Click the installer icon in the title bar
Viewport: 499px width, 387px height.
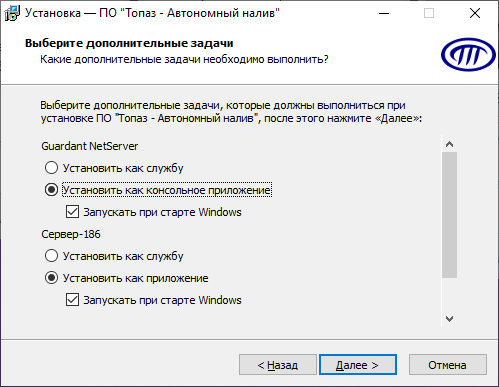pos(12,13)
